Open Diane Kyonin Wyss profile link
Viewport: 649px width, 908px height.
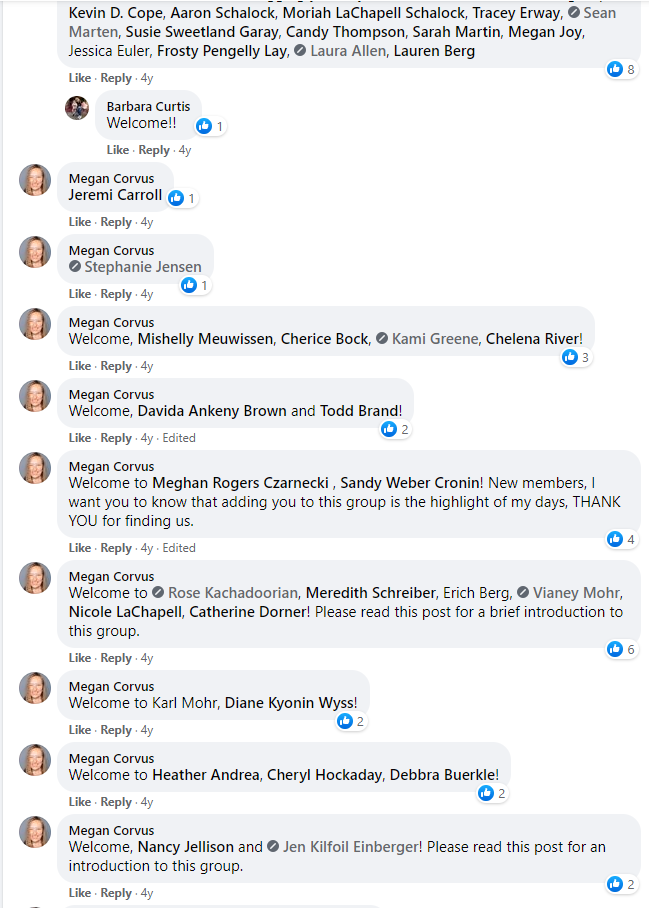pos(289,702)
